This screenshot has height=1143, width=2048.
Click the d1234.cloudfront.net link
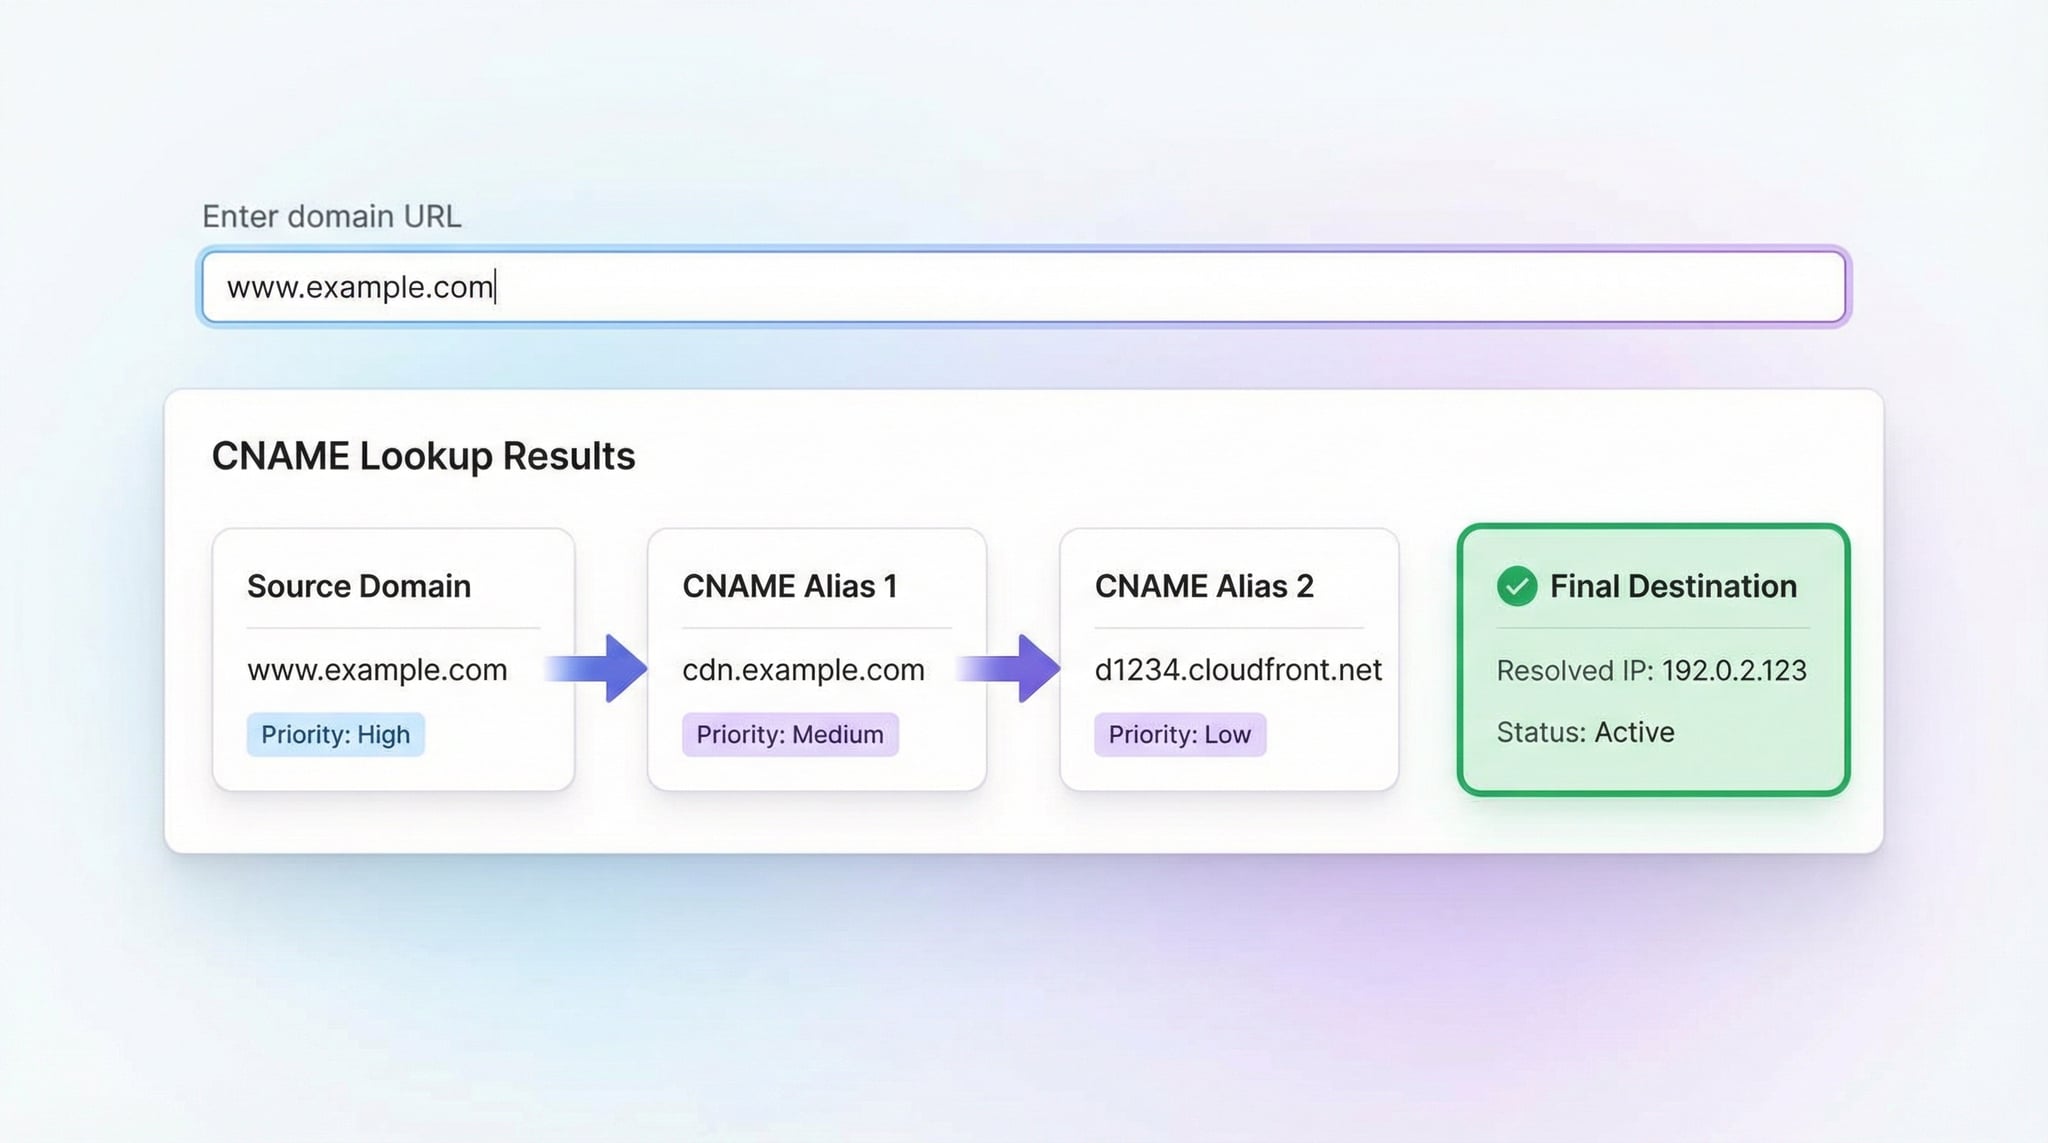(1238, 670)
